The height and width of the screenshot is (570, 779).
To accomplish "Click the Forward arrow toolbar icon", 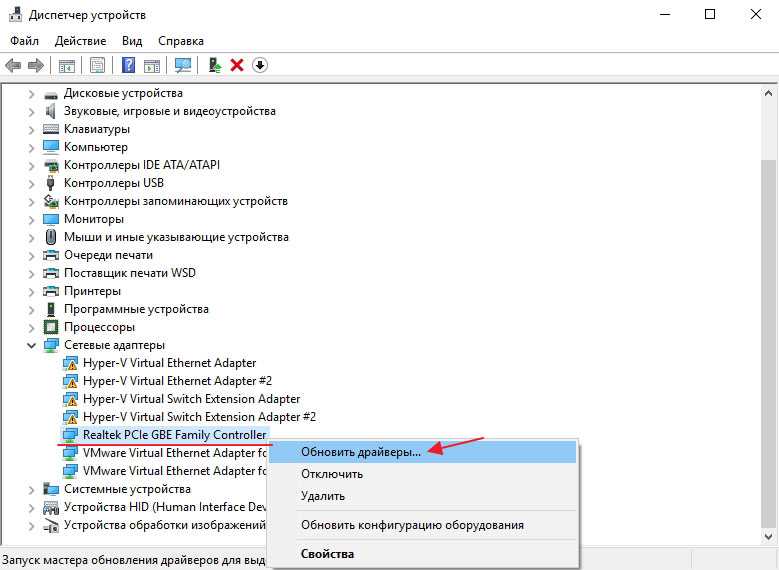I will point(36,65).
